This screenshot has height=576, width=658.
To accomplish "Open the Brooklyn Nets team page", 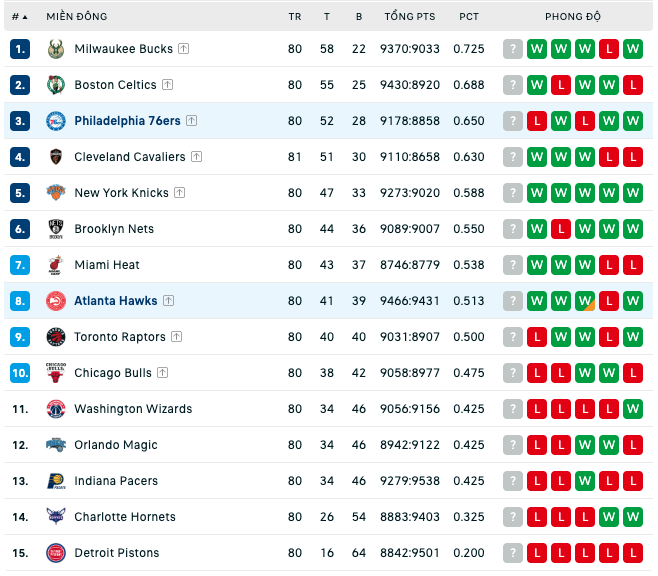I will tap(114, 229).
